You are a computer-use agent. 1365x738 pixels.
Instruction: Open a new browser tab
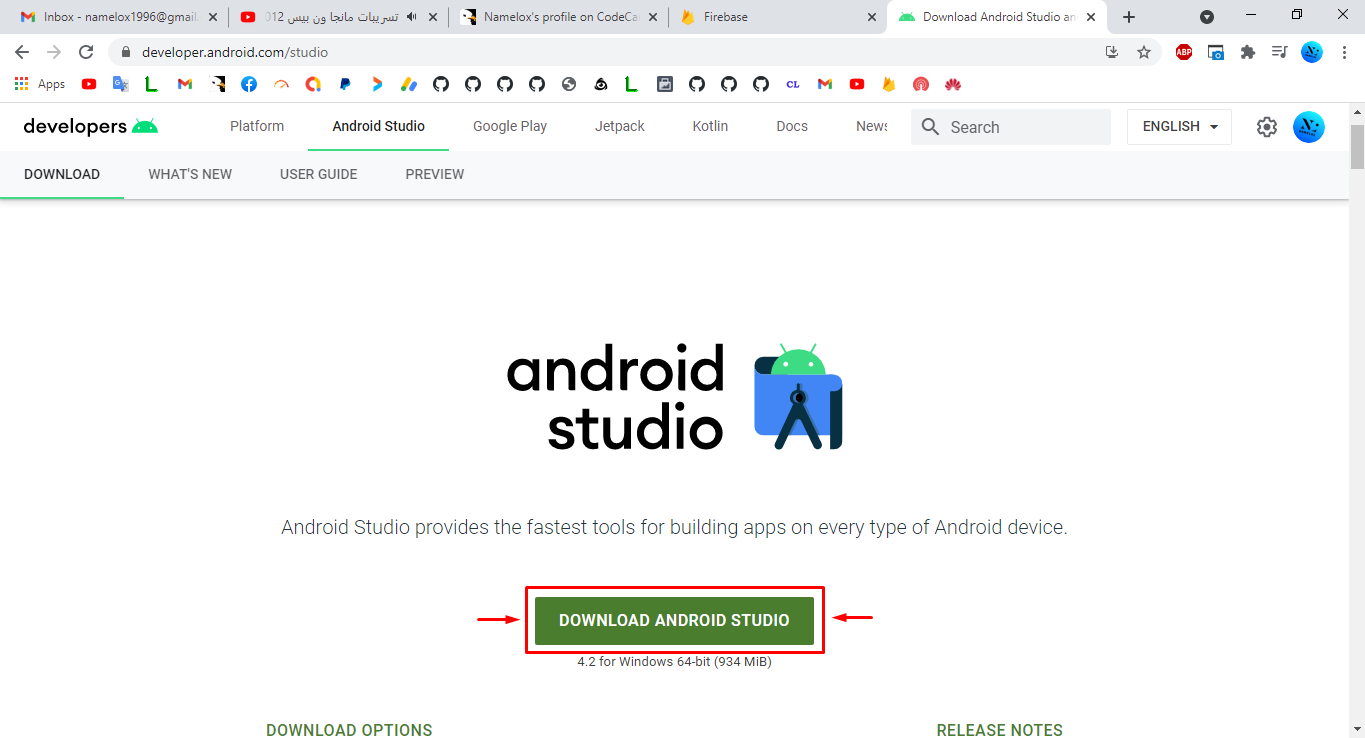[1129, 17]
